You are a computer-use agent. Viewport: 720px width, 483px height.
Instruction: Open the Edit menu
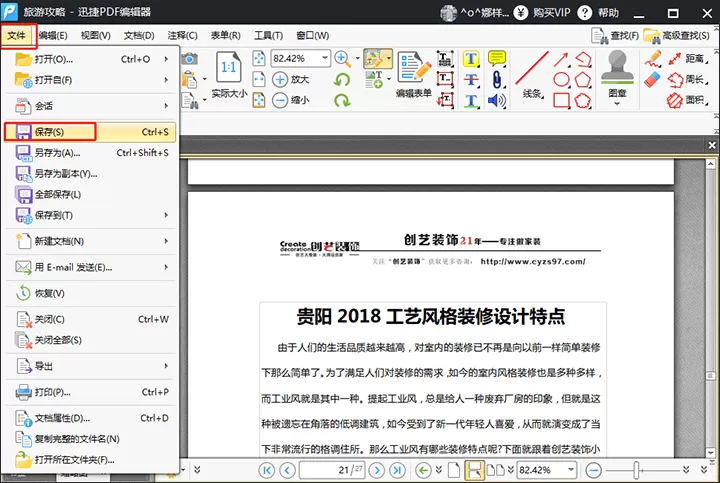[53, 35]
